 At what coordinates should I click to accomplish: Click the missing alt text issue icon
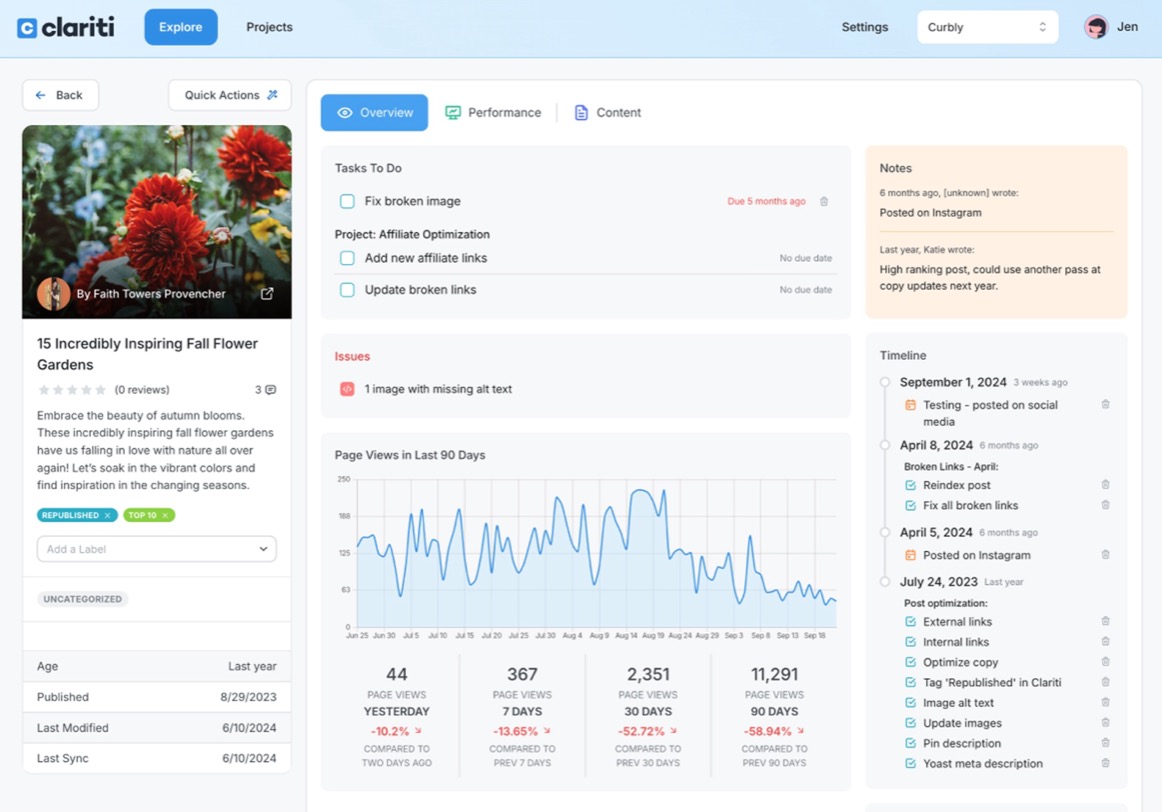347,389
